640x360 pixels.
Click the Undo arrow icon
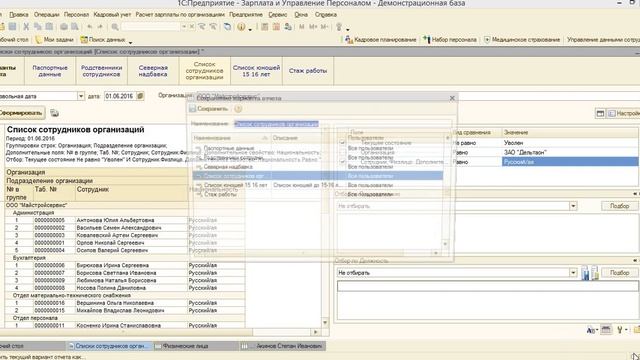(90, 27)
